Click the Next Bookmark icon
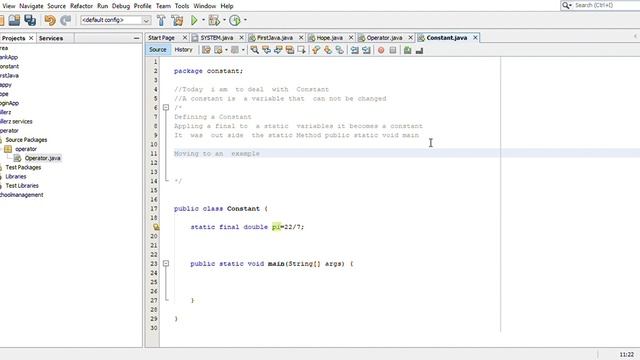640x360 pixels. coord(328,50)
